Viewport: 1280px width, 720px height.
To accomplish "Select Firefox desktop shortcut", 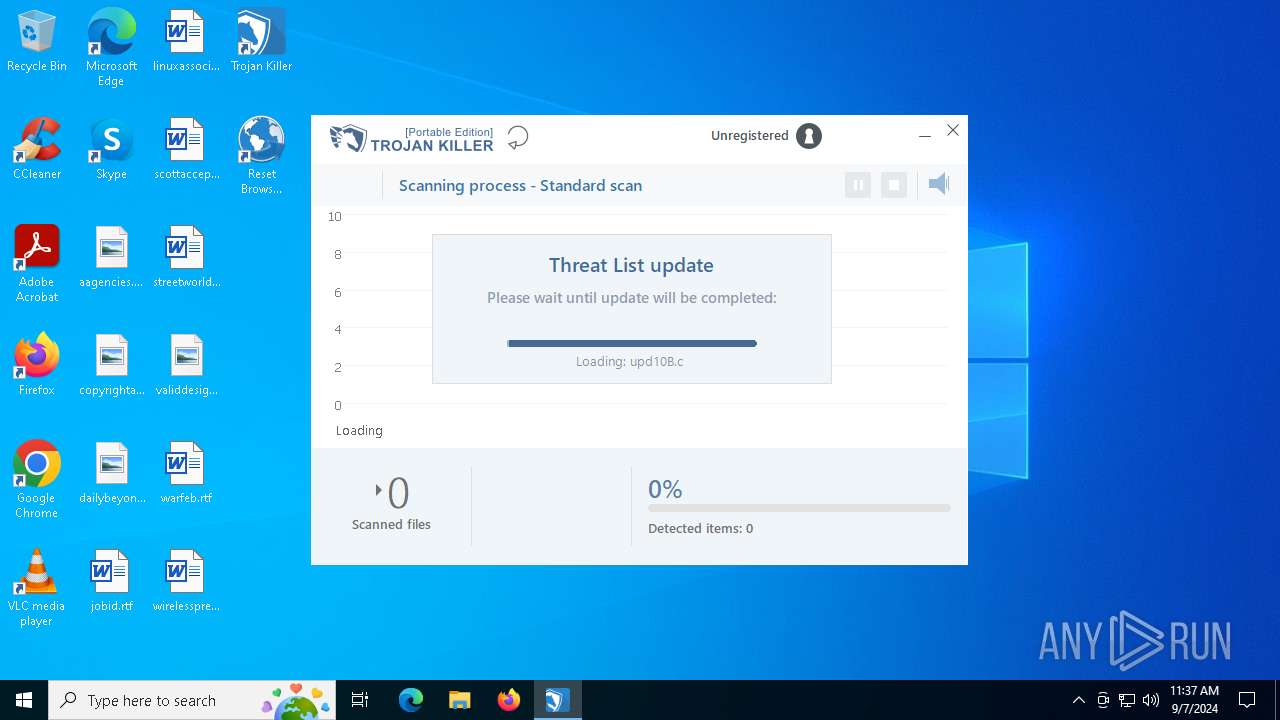I will (x=37, y=366).
